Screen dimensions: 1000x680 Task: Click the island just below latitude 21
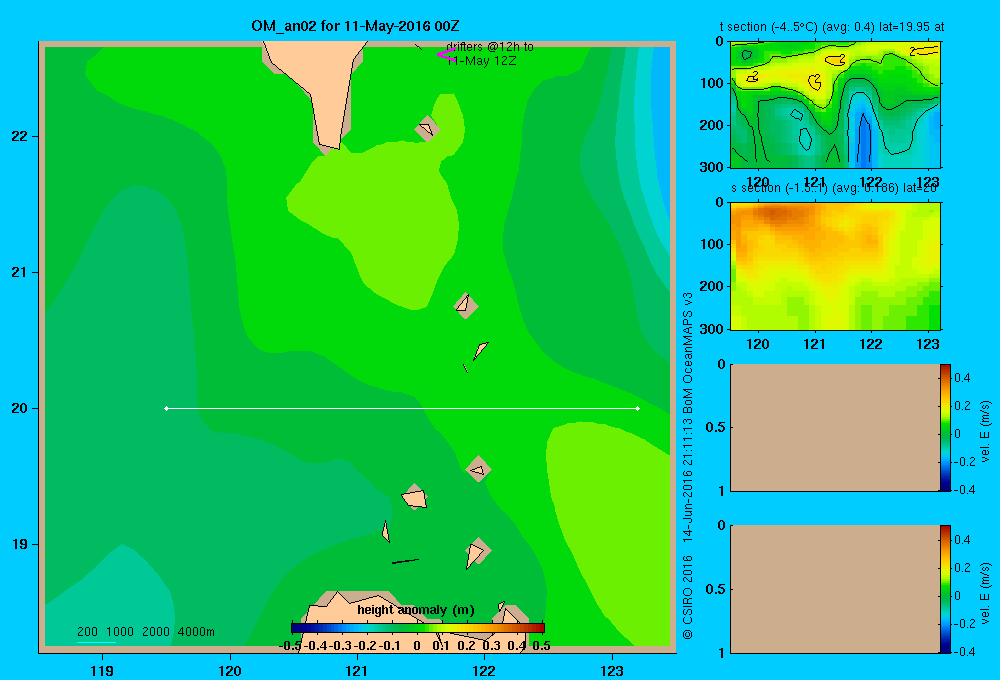466,306
